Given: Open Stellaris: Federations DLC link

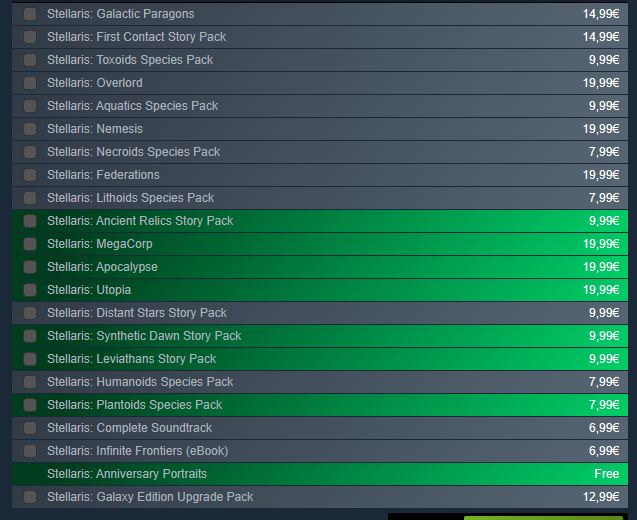Looking at the screenshot, I should 103,175.
